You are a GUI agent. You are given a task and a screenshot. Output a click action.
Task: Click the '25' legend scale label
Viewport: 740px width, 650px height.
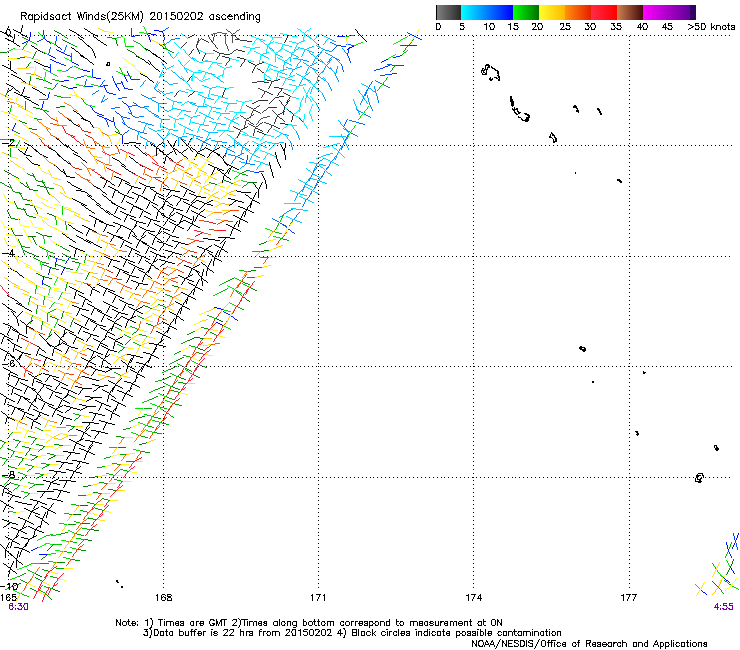pyautogui.click(x=564, y=27)
